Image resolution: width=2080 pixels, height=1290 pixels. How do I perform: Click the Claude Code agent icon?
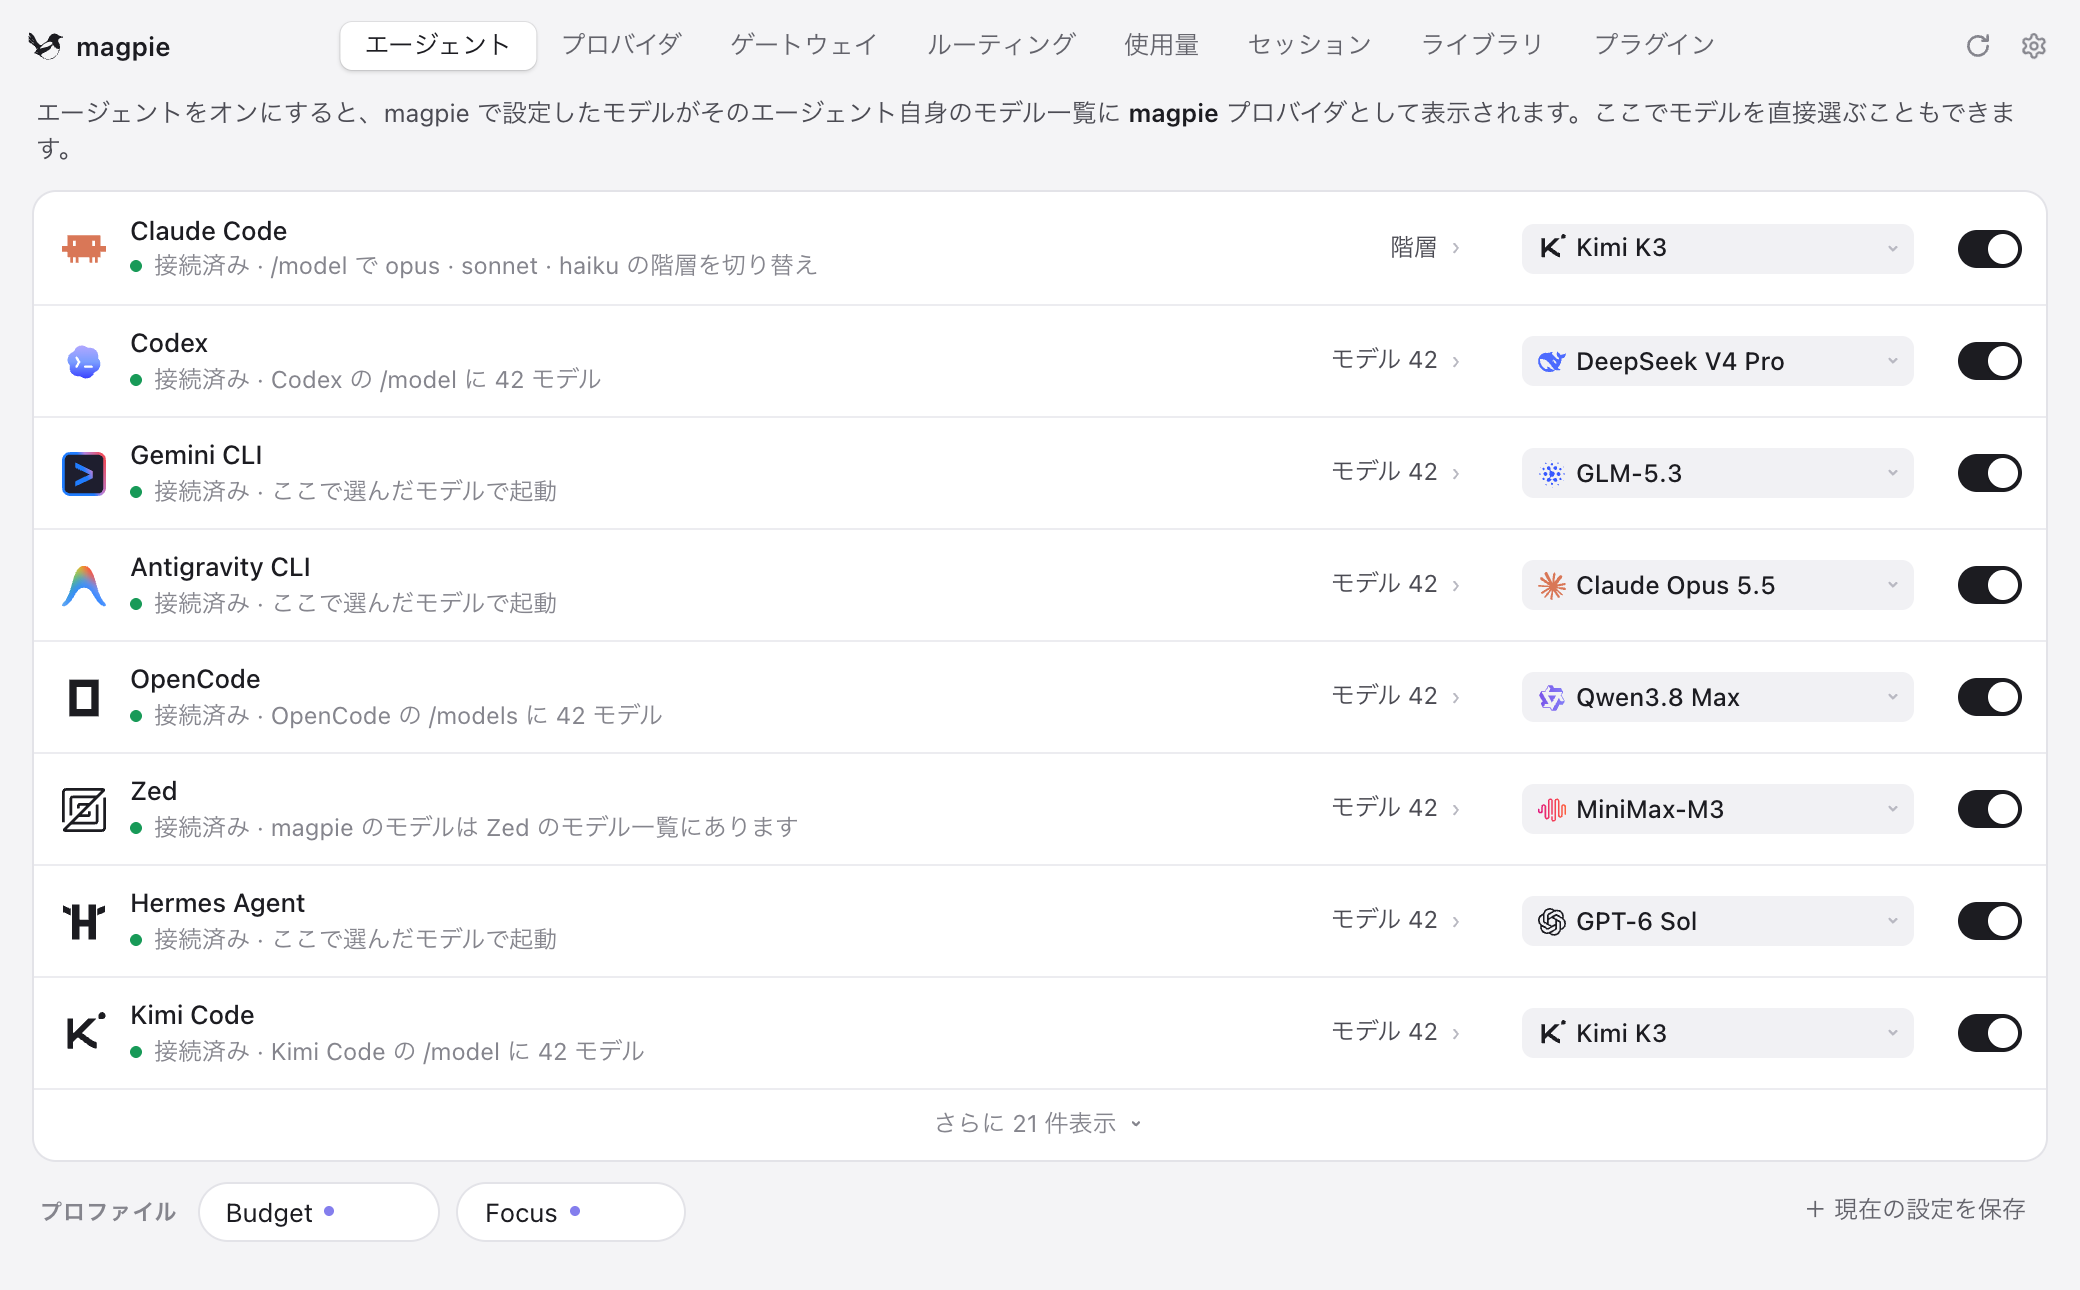(84, 248)
